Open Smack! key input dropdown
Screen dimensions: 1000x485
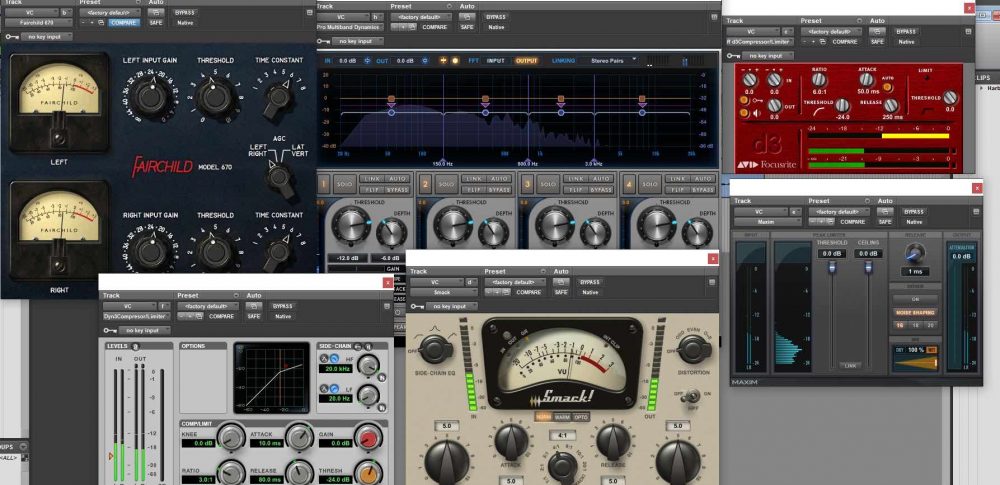(x=452, y=307)
